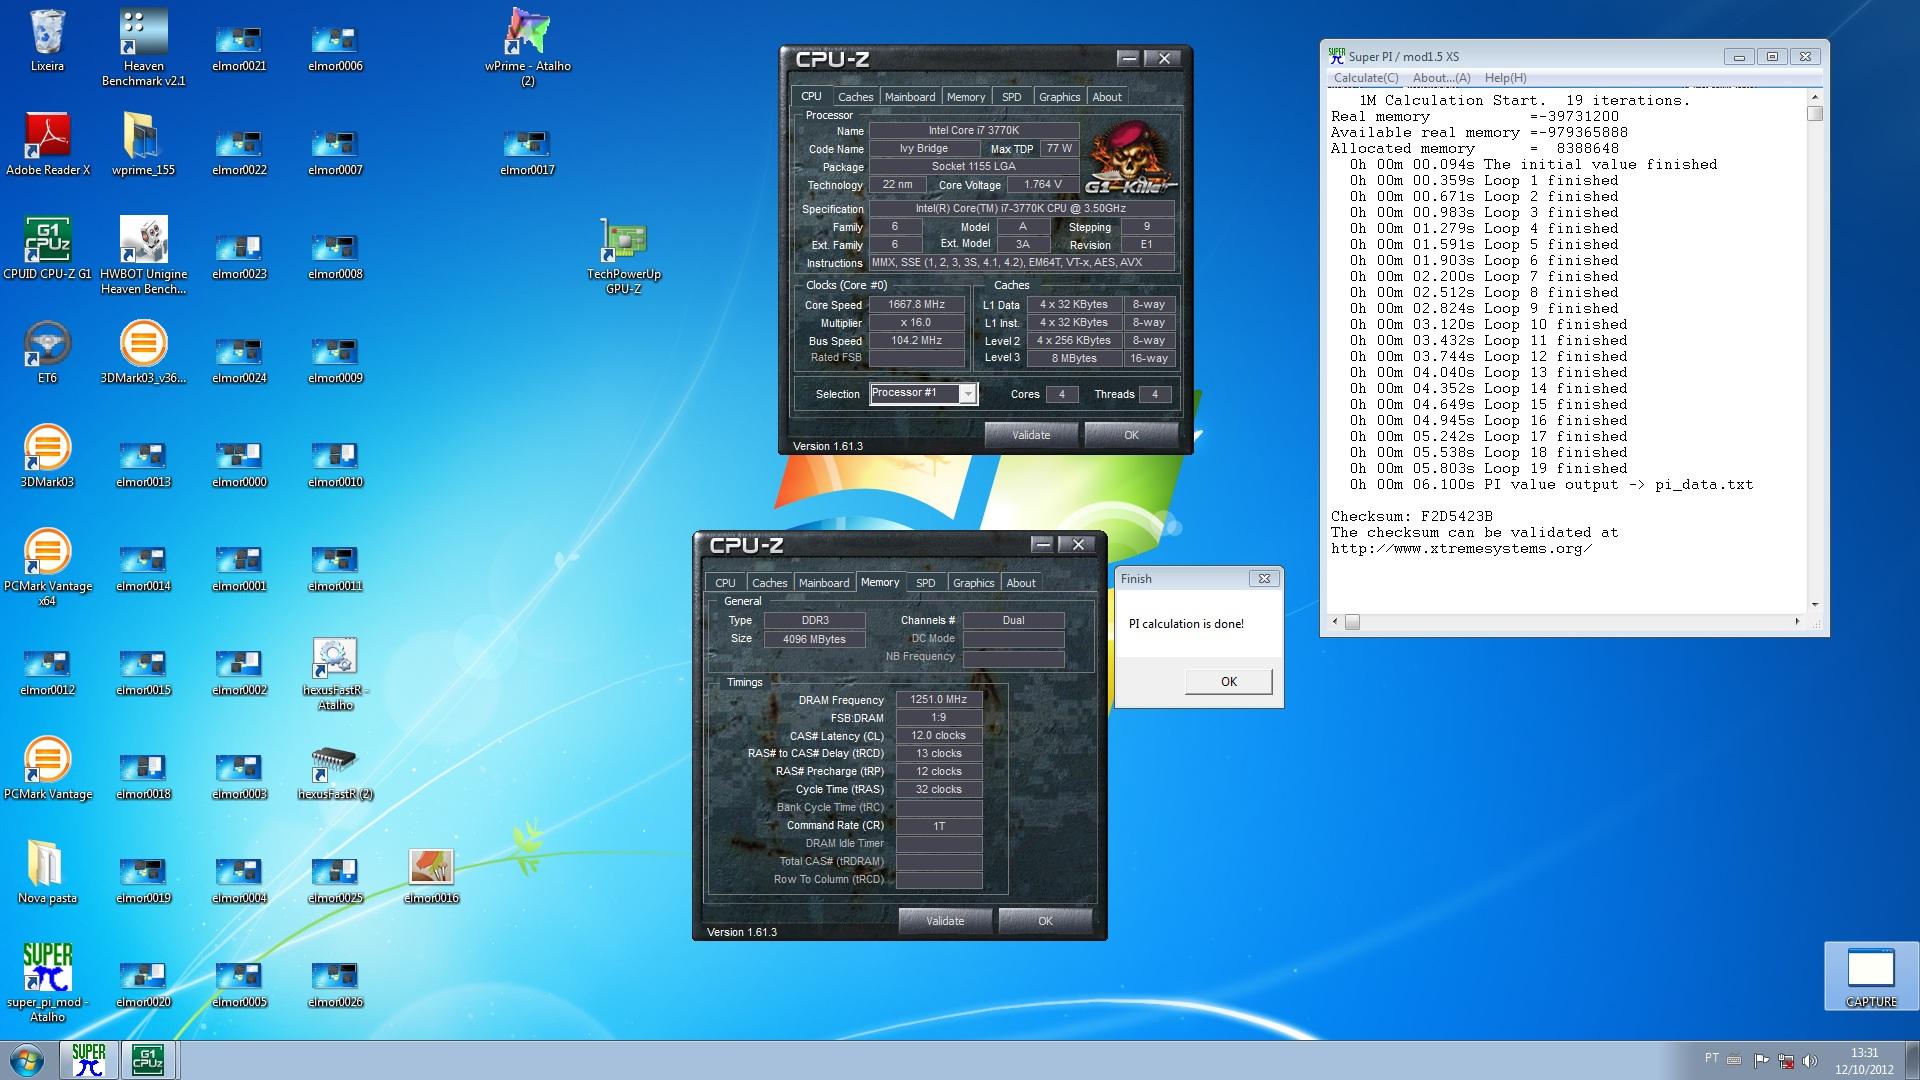Switch to CPU tab in lower CPU-Z

[725, 583]
